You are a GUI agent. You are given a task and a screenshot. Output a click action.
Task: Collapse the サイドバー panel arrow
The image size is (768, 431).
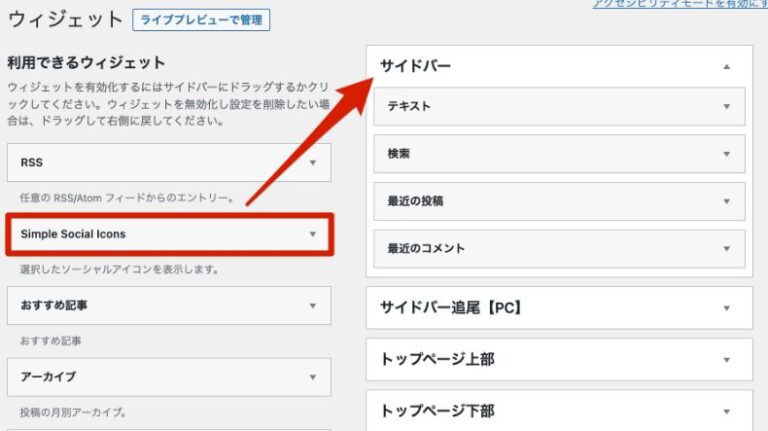tap(727, 66)
